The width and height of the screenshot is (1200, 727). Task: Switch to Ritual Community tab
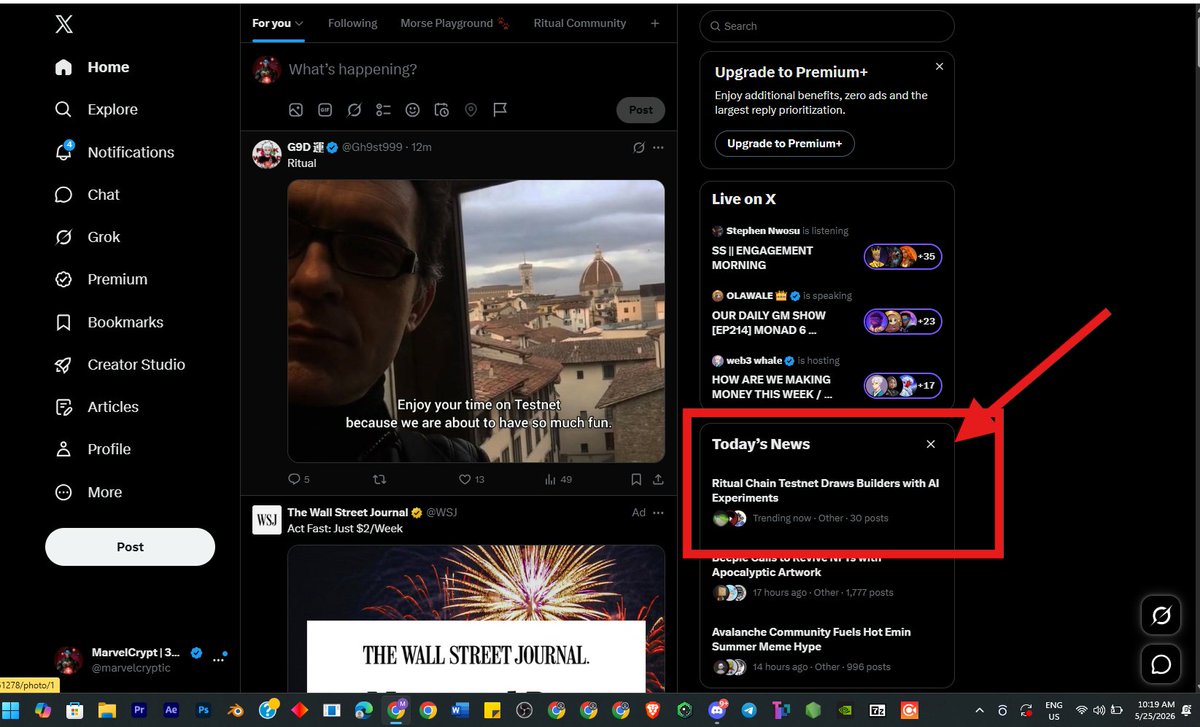[580, 23]
